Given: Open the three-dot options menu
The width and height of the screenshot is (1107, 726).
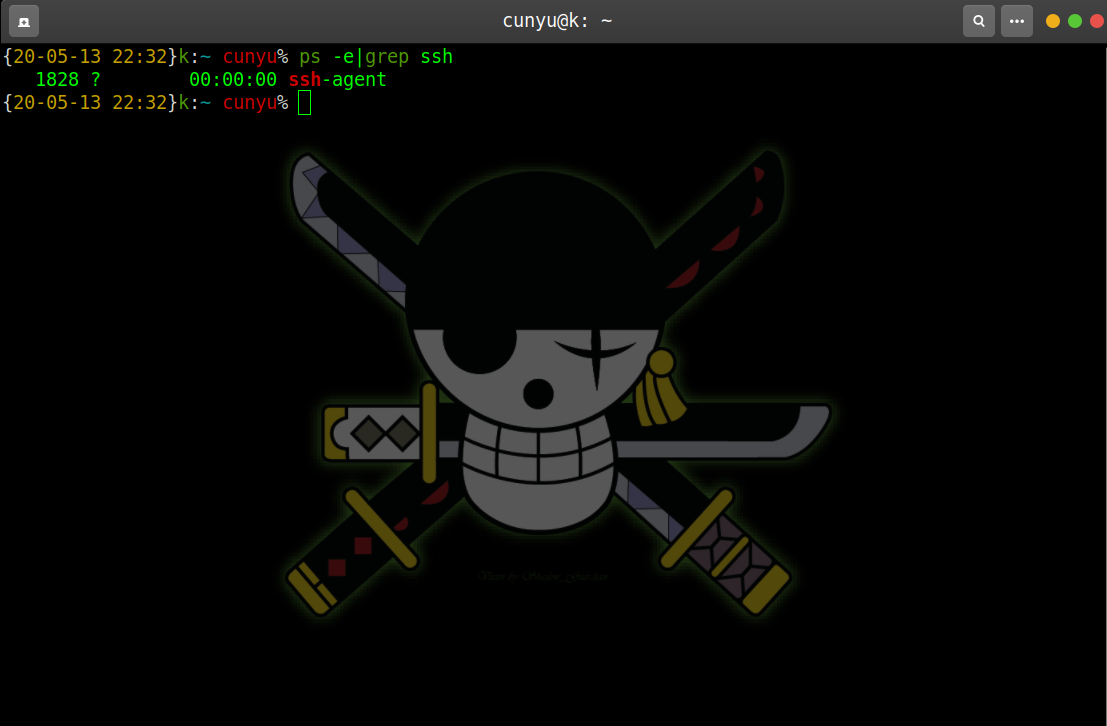Looking at the screenshot, I should tap(1016, 21).
